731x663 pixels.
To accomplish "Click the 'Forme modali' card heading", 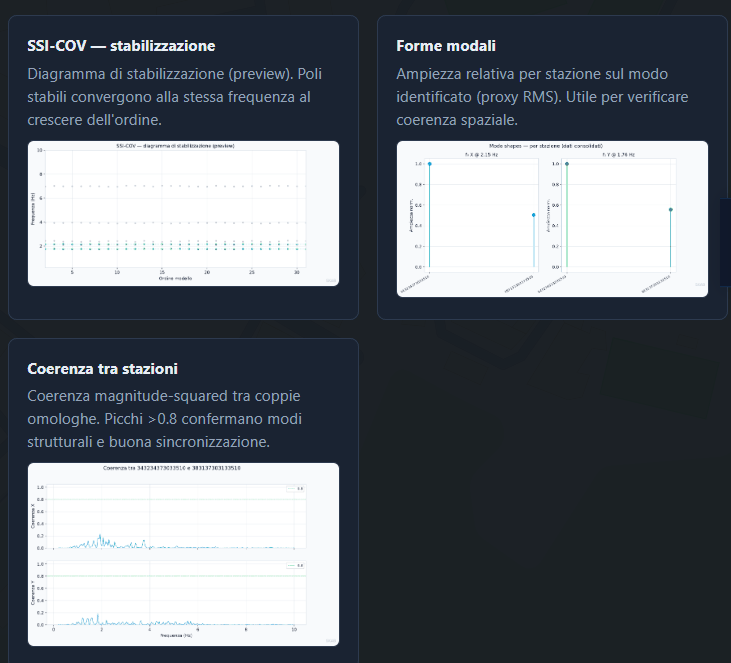I will coord(446,46).
